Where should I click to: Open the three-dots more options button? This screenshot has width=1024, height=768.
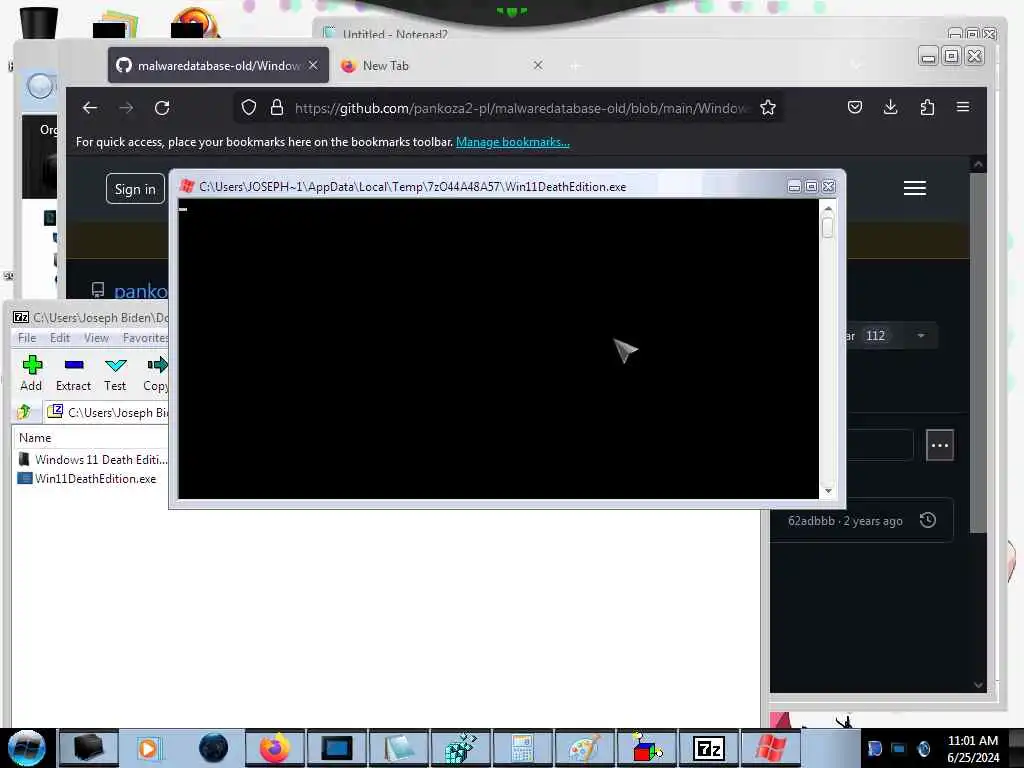[x=940, y=445]
